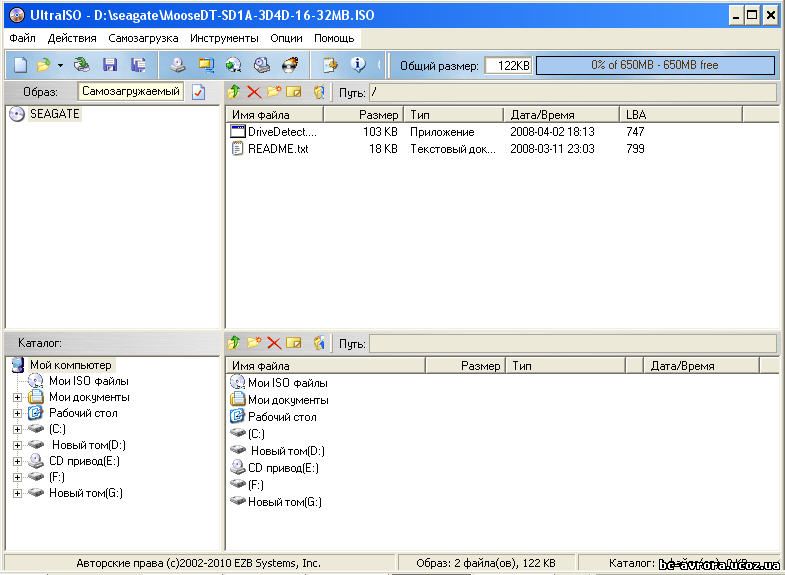Viewport: 785px width, 575px height.
Task: Create new folder in image pane
Action: tap(274, 92)
